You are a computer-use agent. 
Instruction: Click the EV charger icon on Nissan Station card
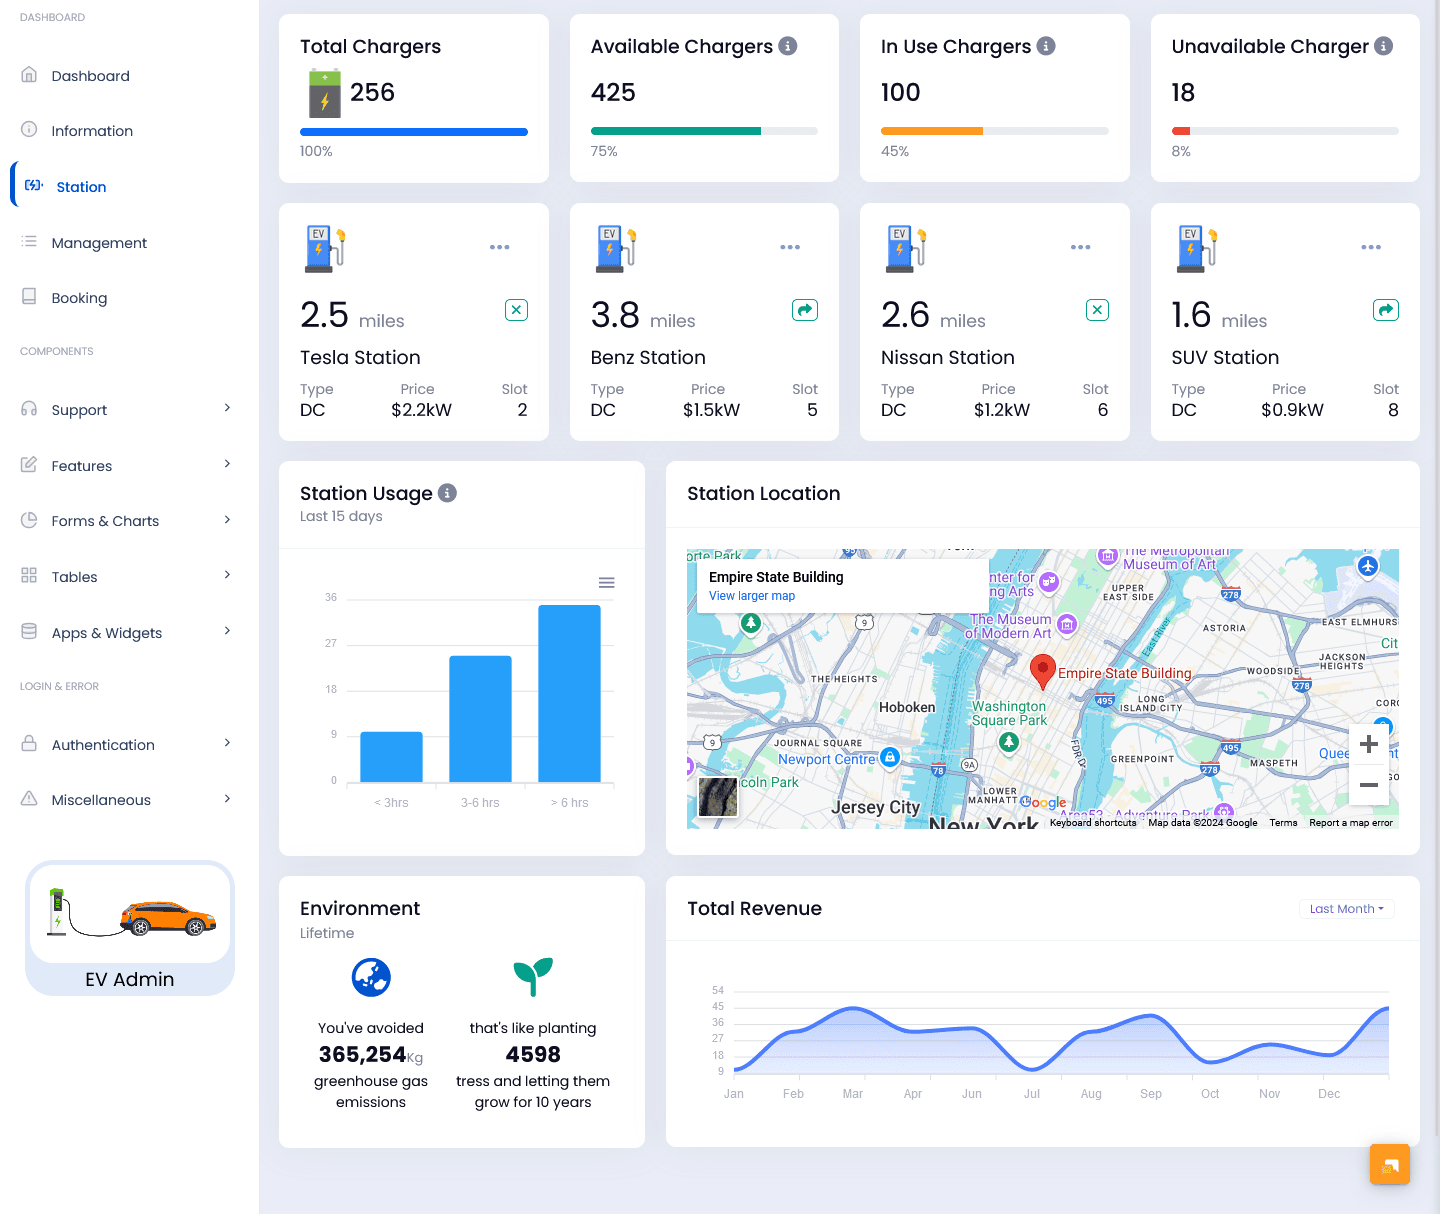pyautogui.click(x=906, y=248)
